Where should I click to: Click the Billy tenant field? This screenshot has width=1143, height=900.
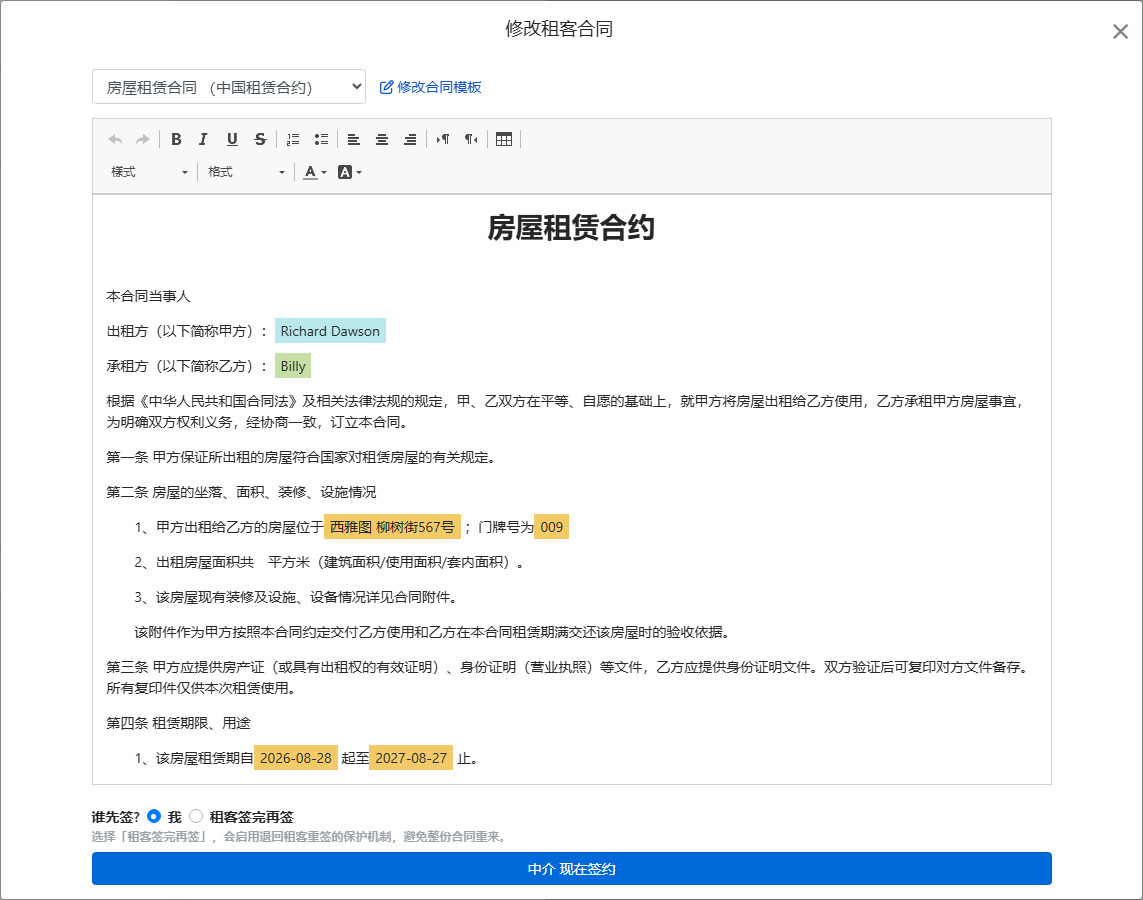293,366
